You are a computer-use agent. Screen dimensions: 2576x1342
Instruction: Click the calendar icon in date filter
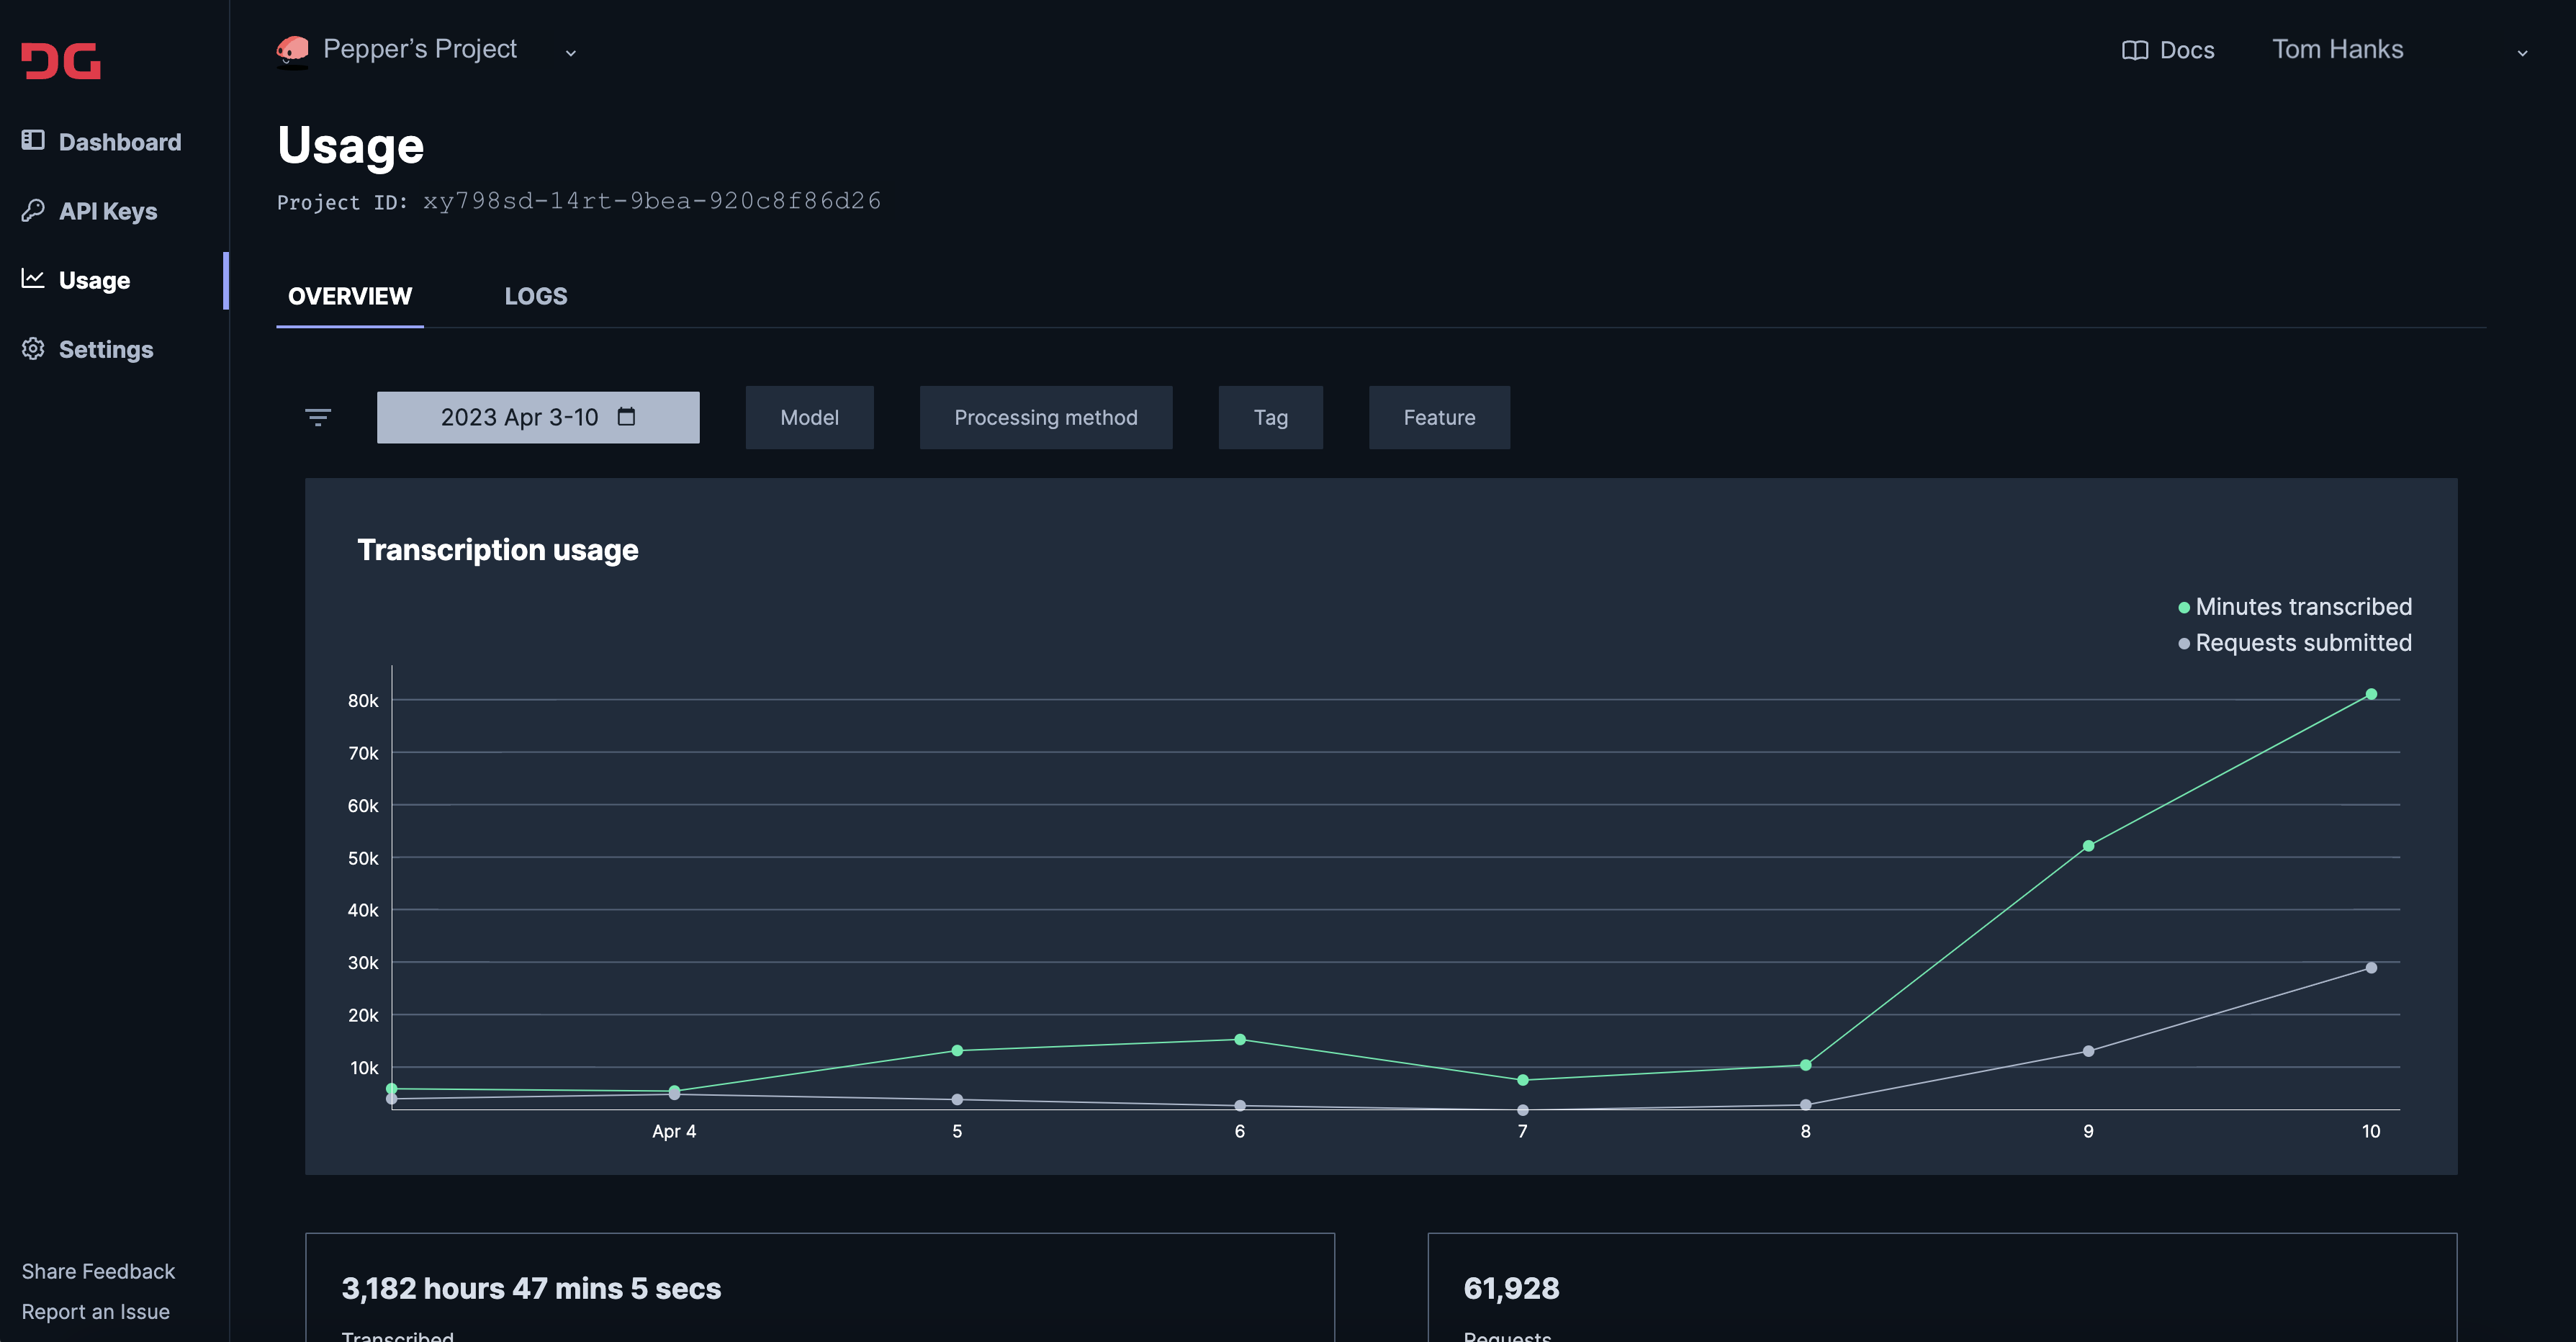click(x=626, y=416)
